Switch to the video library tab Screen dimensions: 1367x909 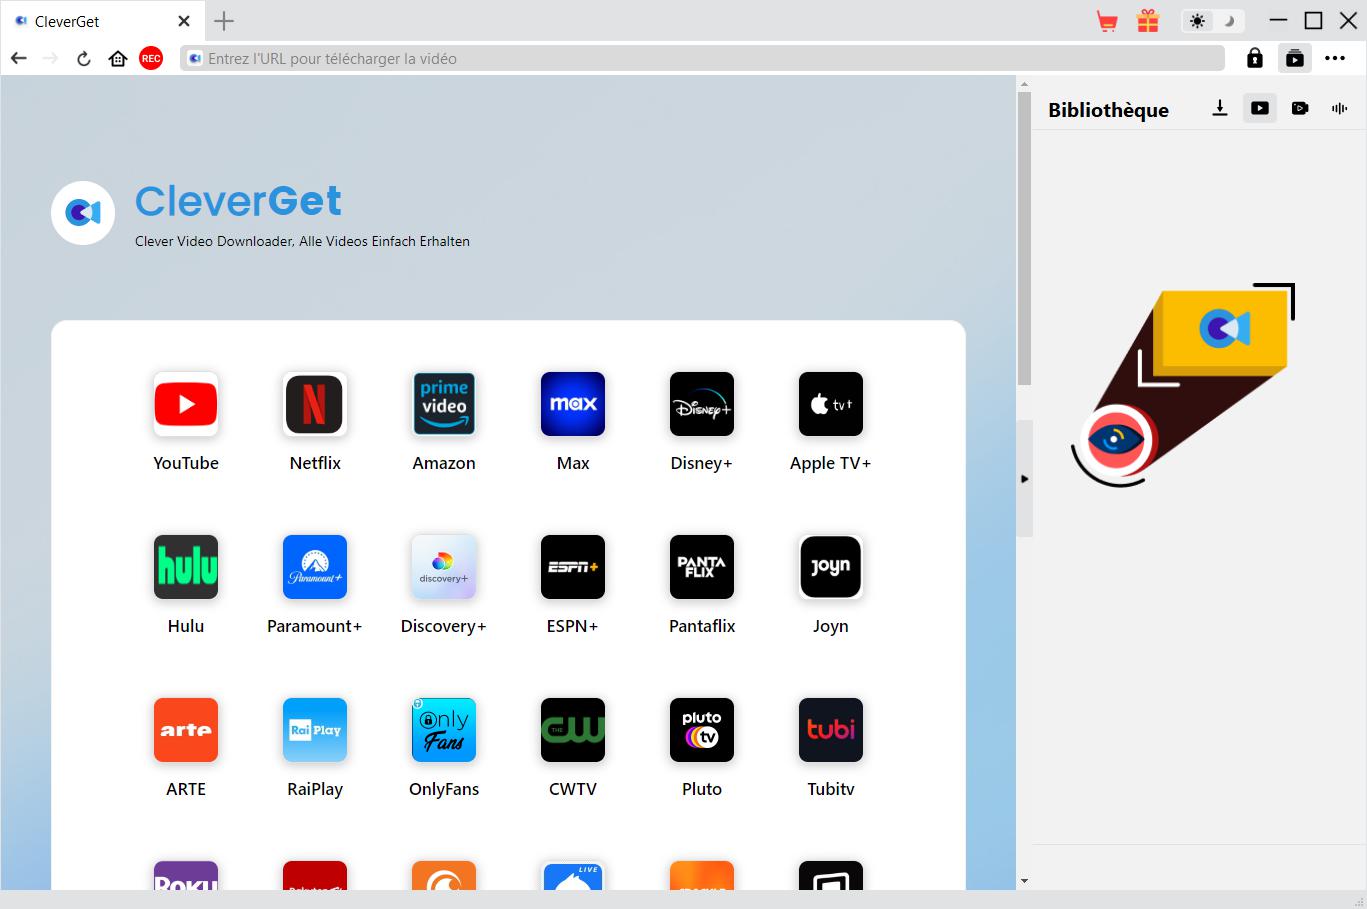(x=1259, y=108)
